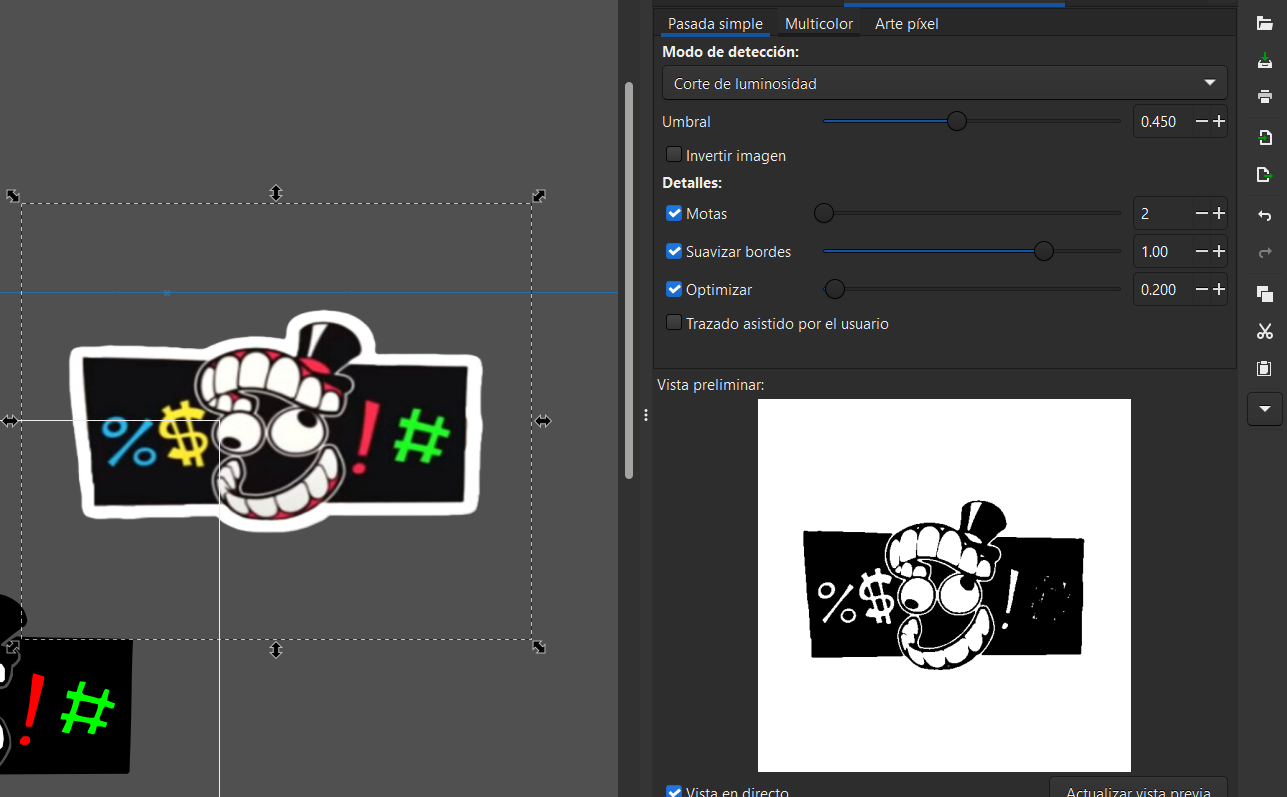Click the top-right corner scale handle of the selection
This screenshot has width=1287, height=797.
539,196
